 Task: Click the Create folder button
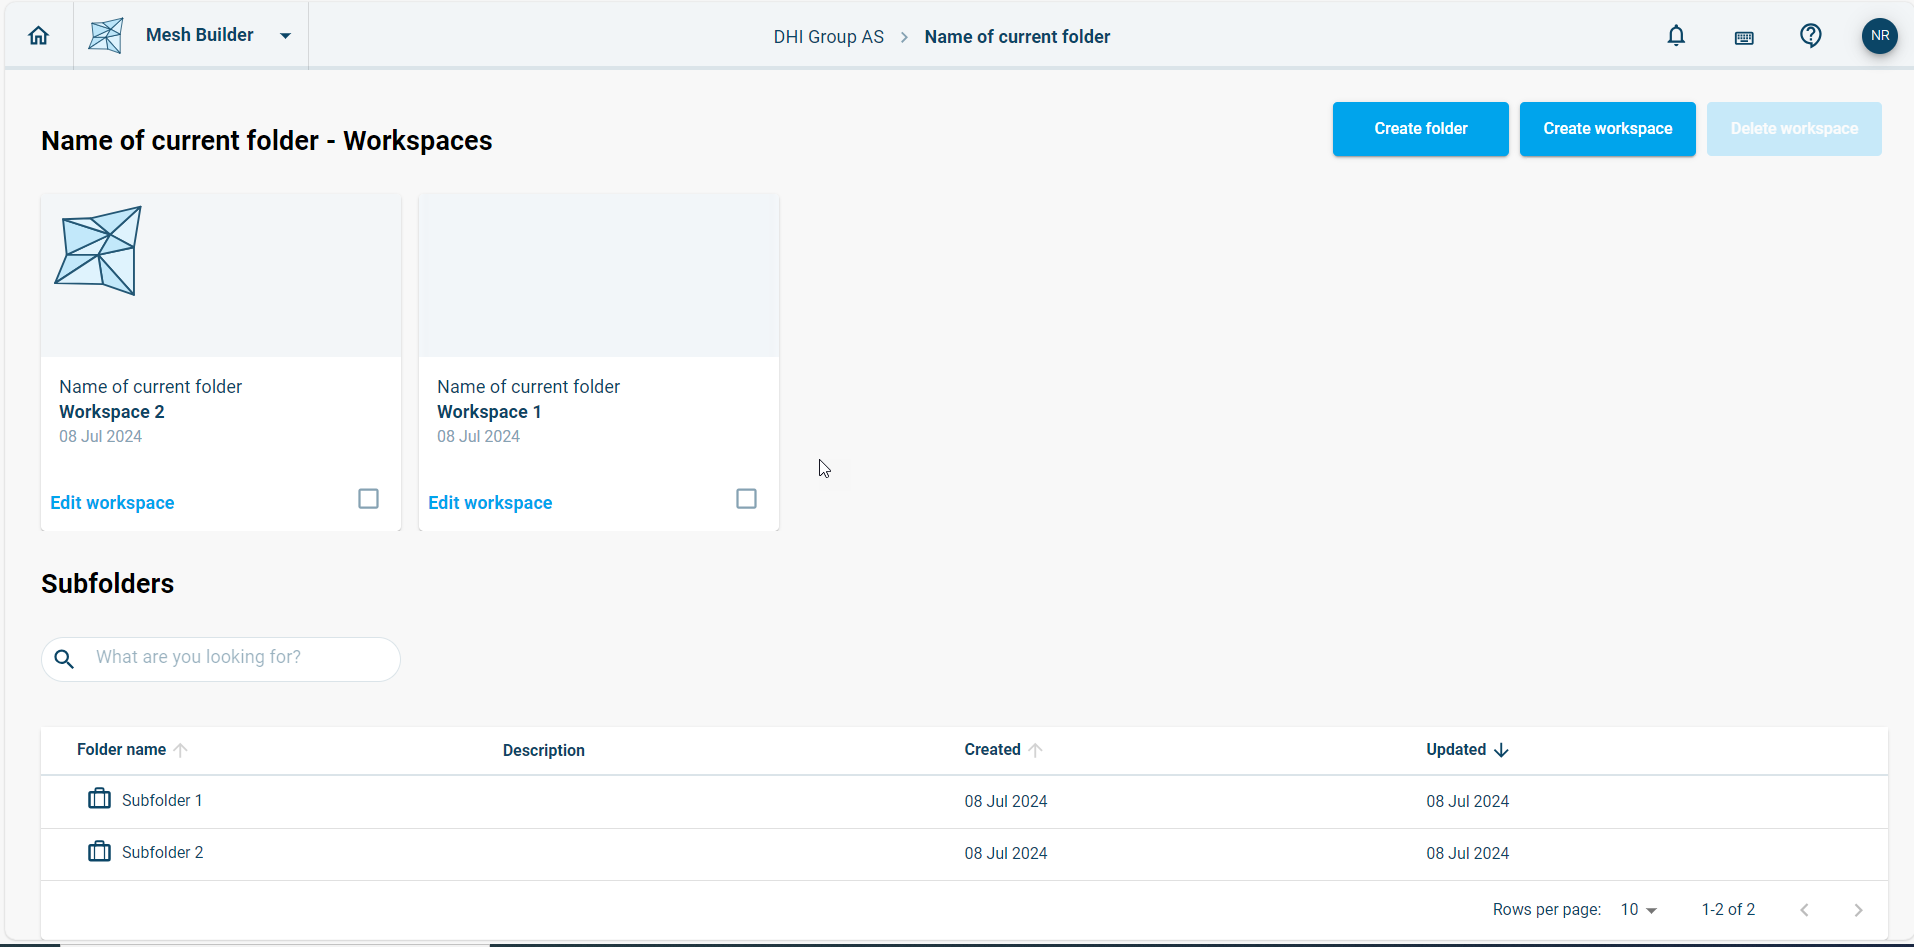1420,129
